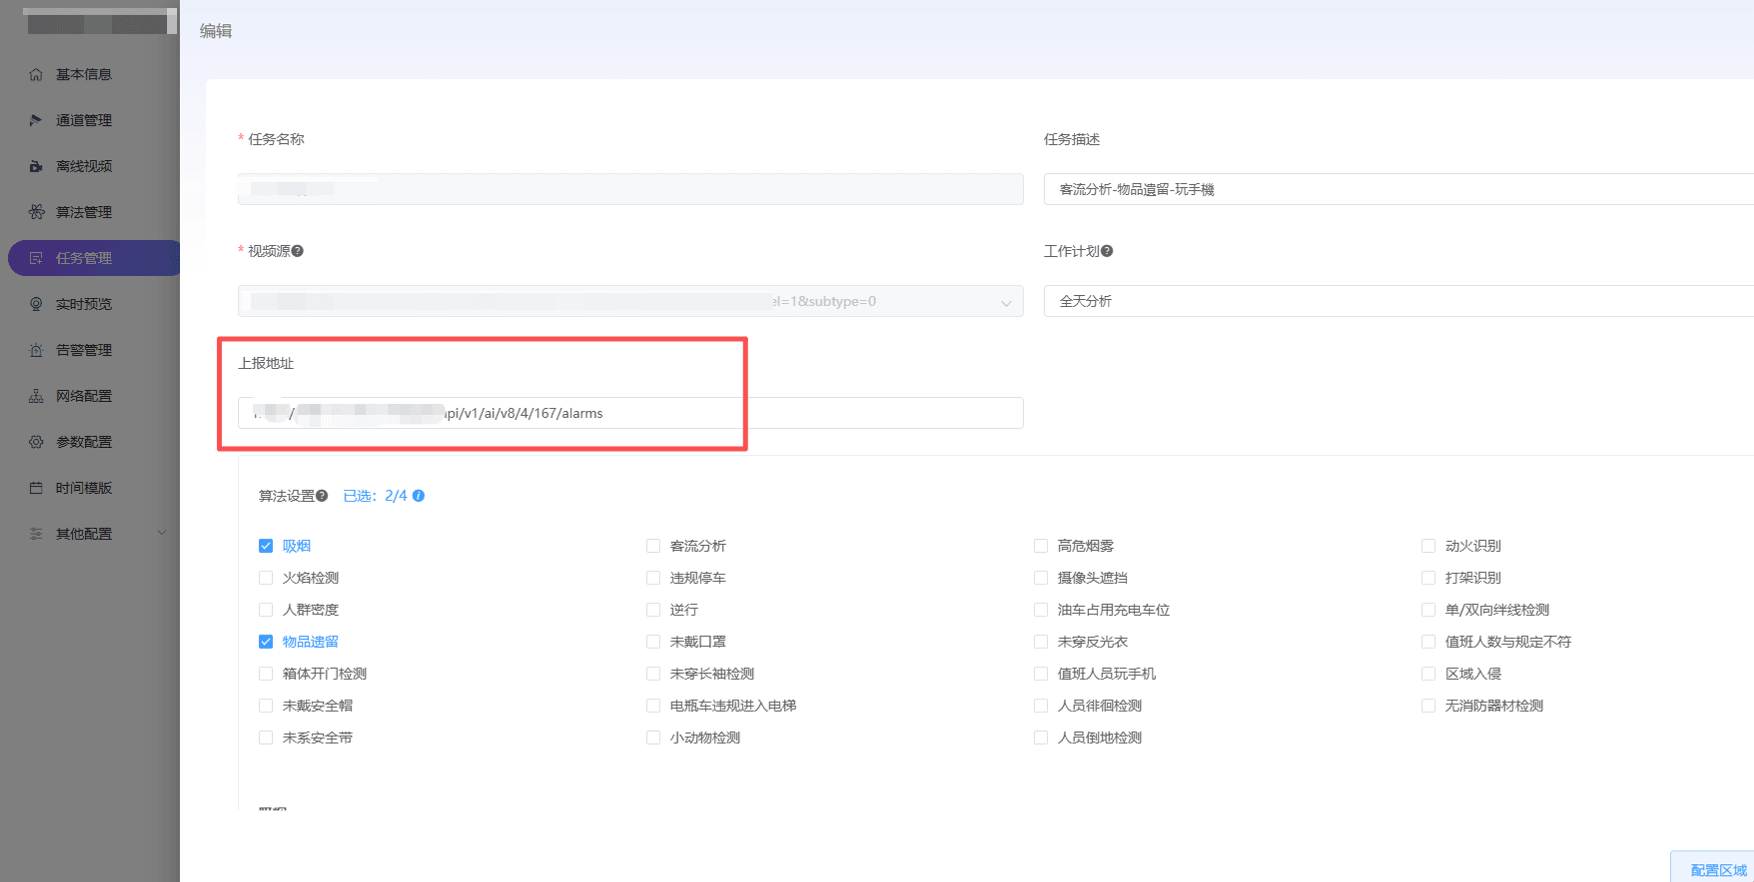
Task: Click the 告警管理 alarm icon in sidebar
Action: 36,350
